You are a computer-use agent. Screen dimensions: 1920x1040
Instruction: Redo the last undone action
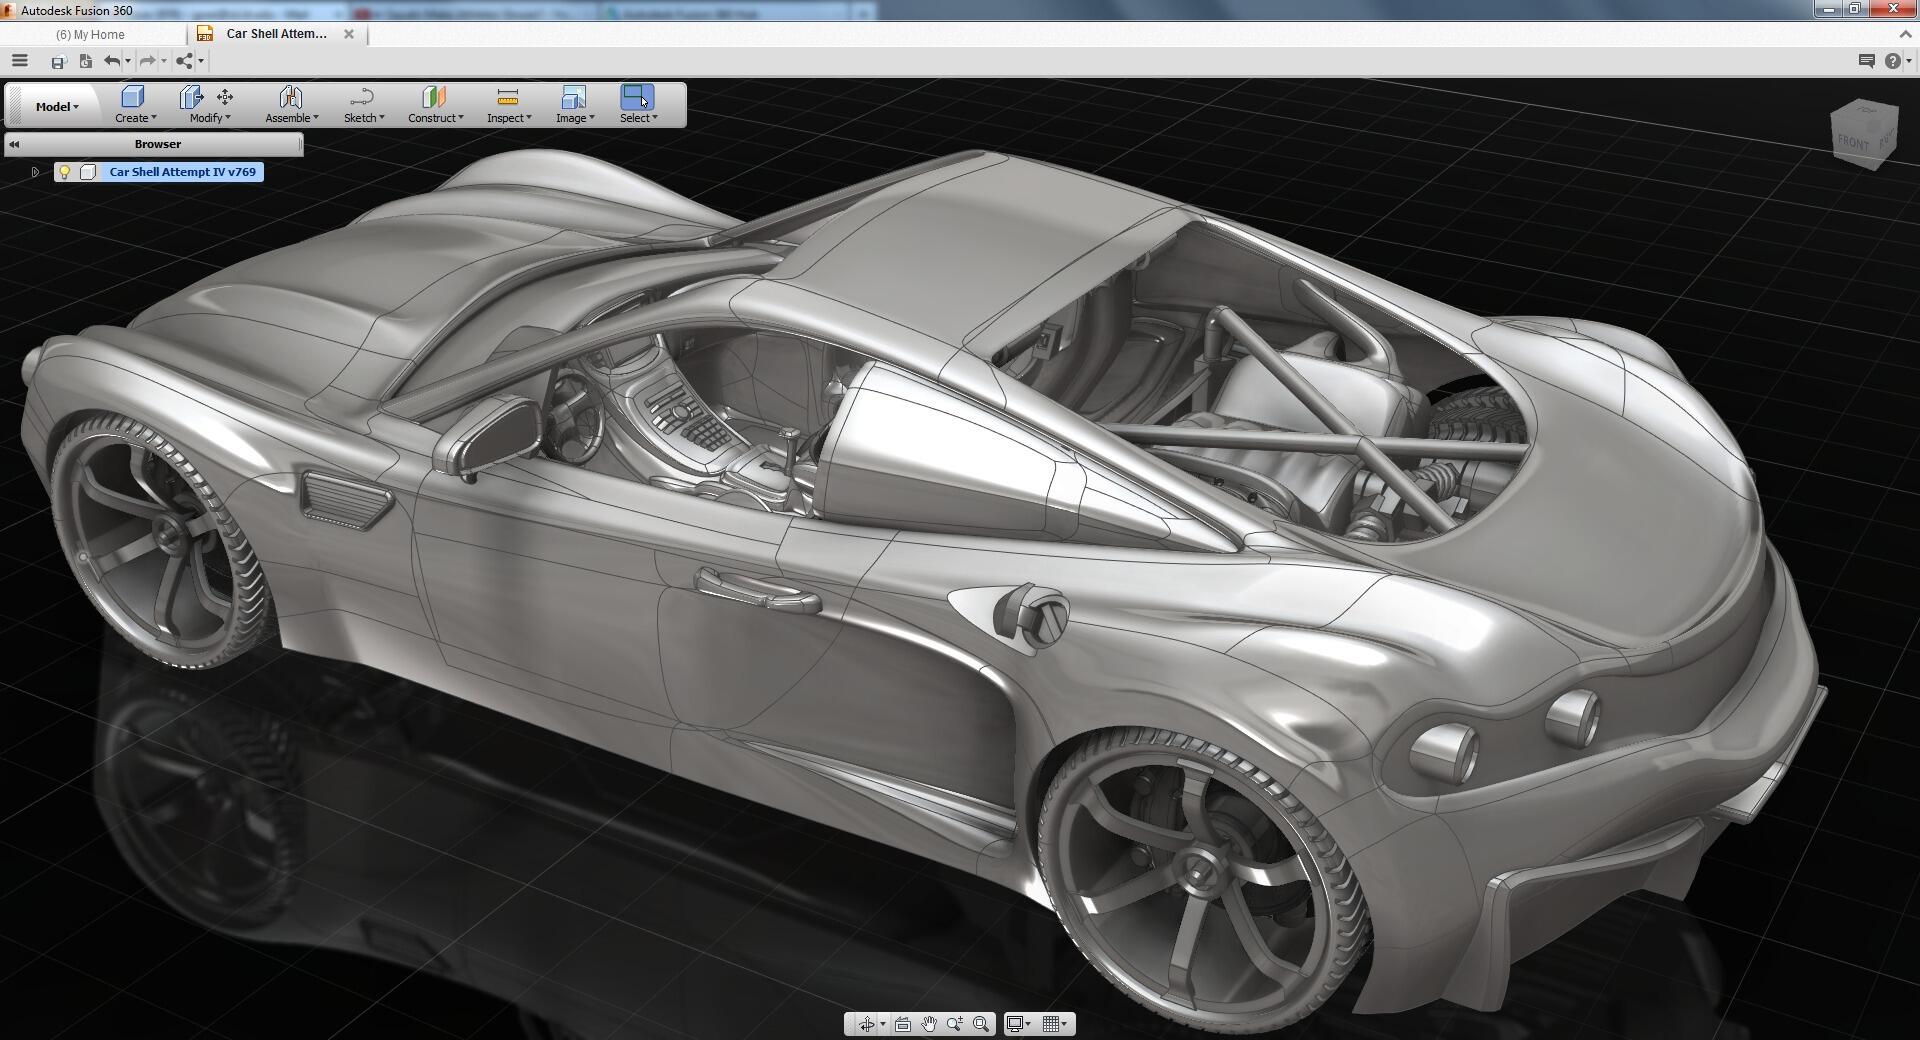point(147,62)
